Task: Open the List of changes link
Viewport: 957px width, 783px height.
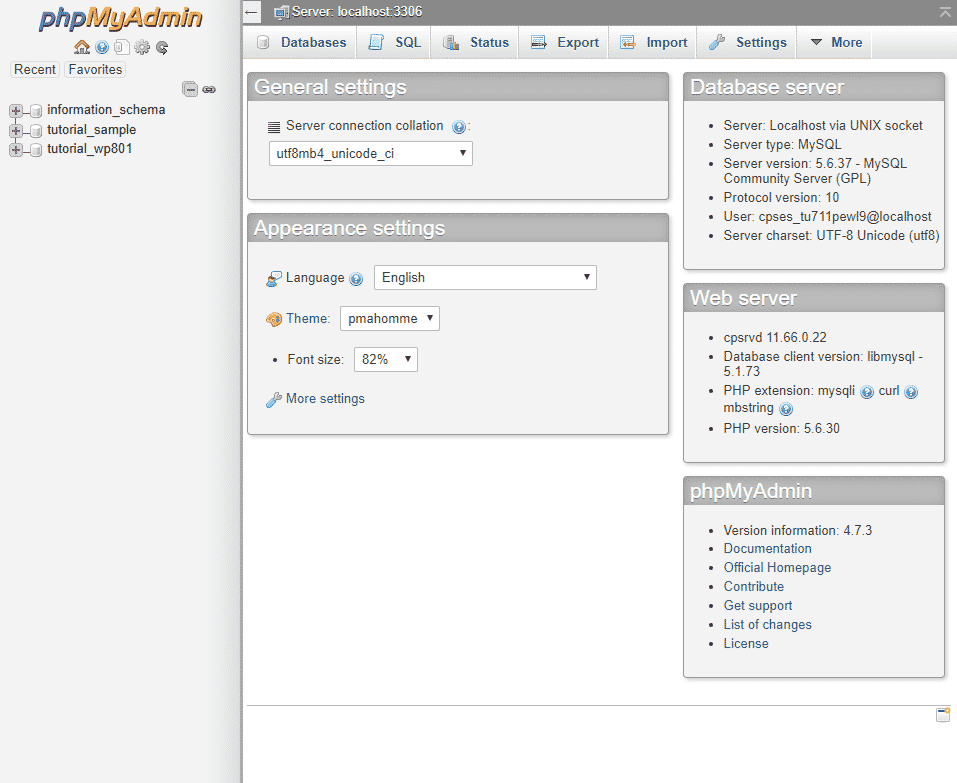Action: pos(768,624)
